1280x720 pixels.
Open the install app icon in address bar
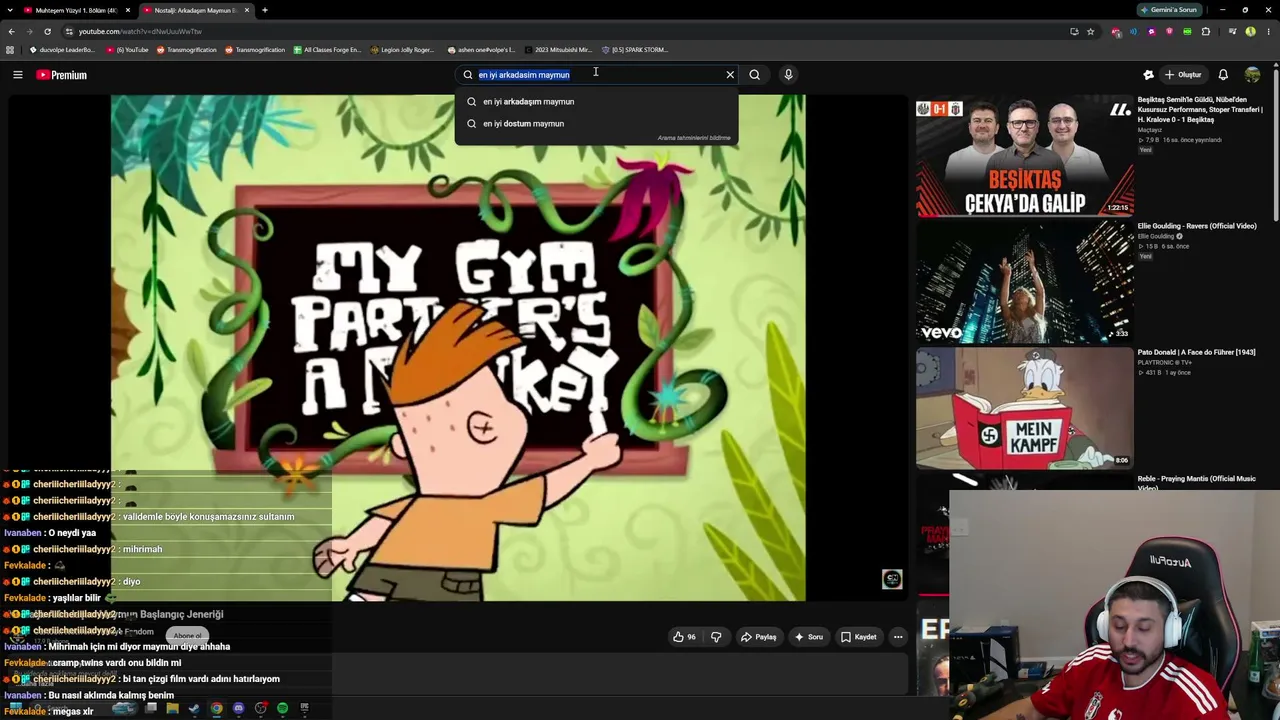(x=1074, y=31)
